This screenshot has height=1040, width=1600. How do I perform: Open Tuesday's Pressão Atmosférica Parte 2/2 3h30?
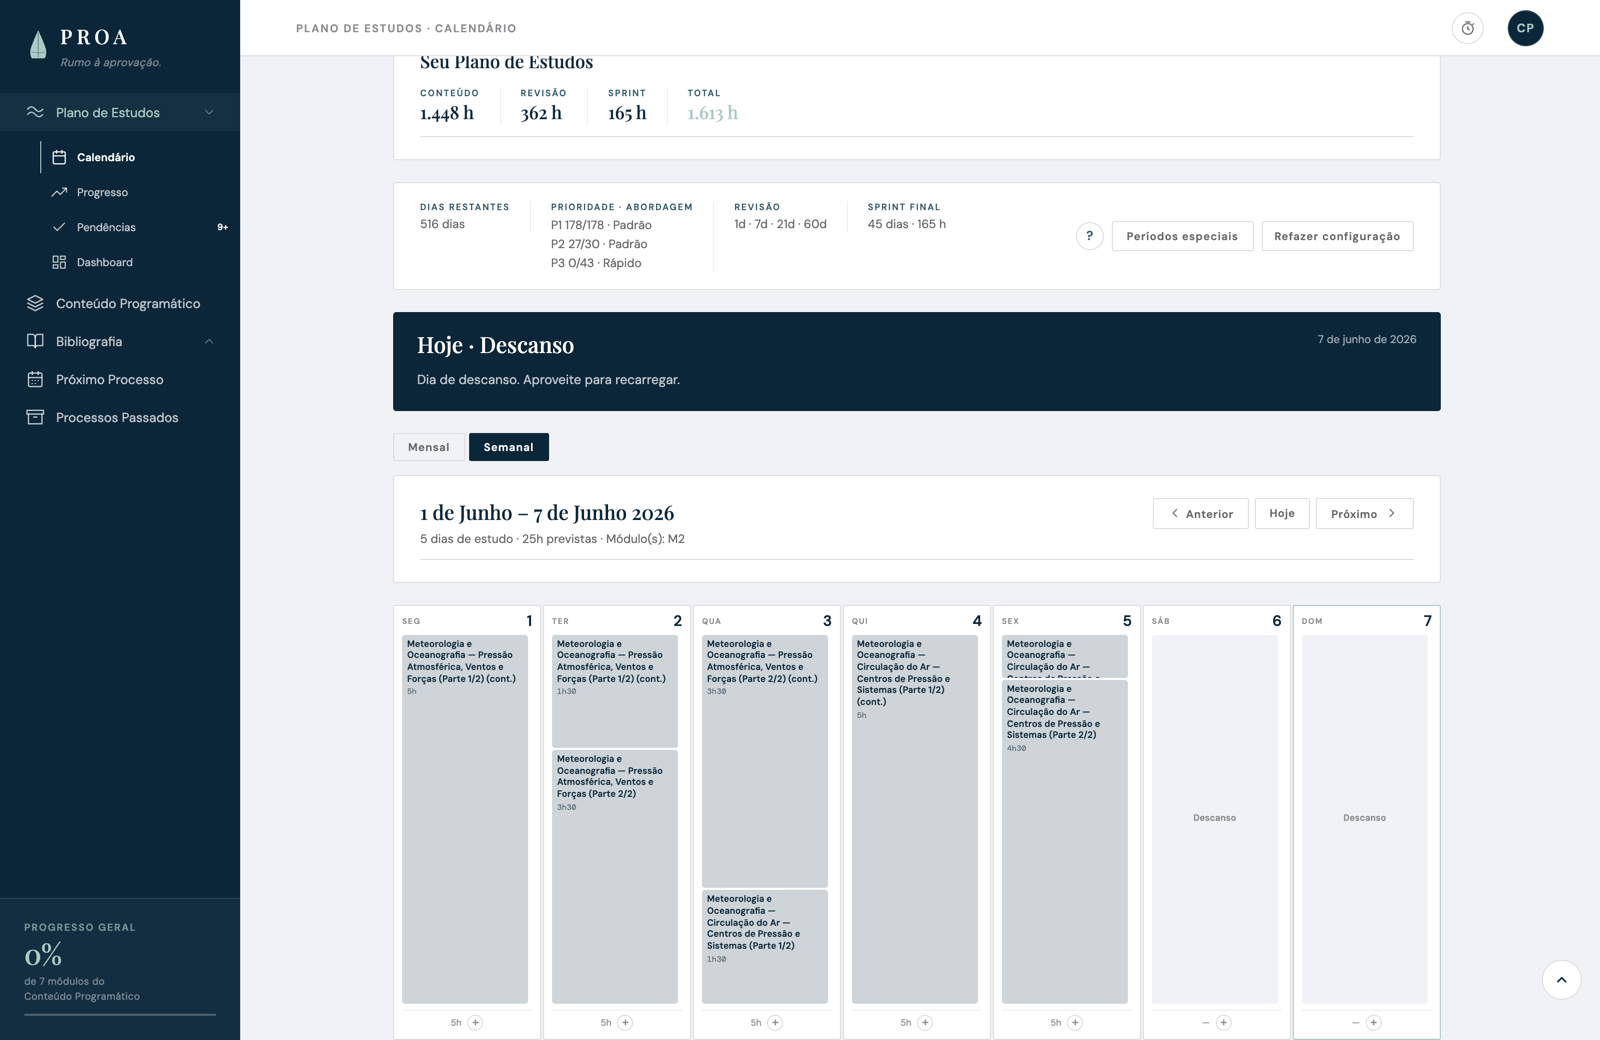pos(615,876)
